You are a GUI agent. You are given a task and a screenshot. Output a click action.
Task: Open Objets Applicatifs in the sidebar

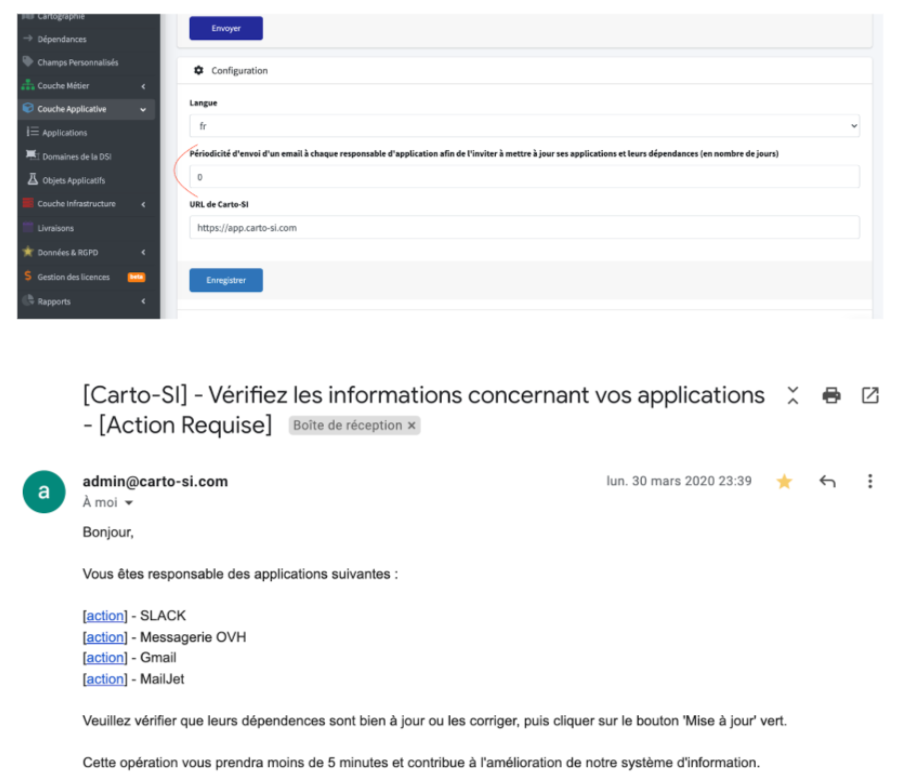pyautogui.click(x=73, y=180)
